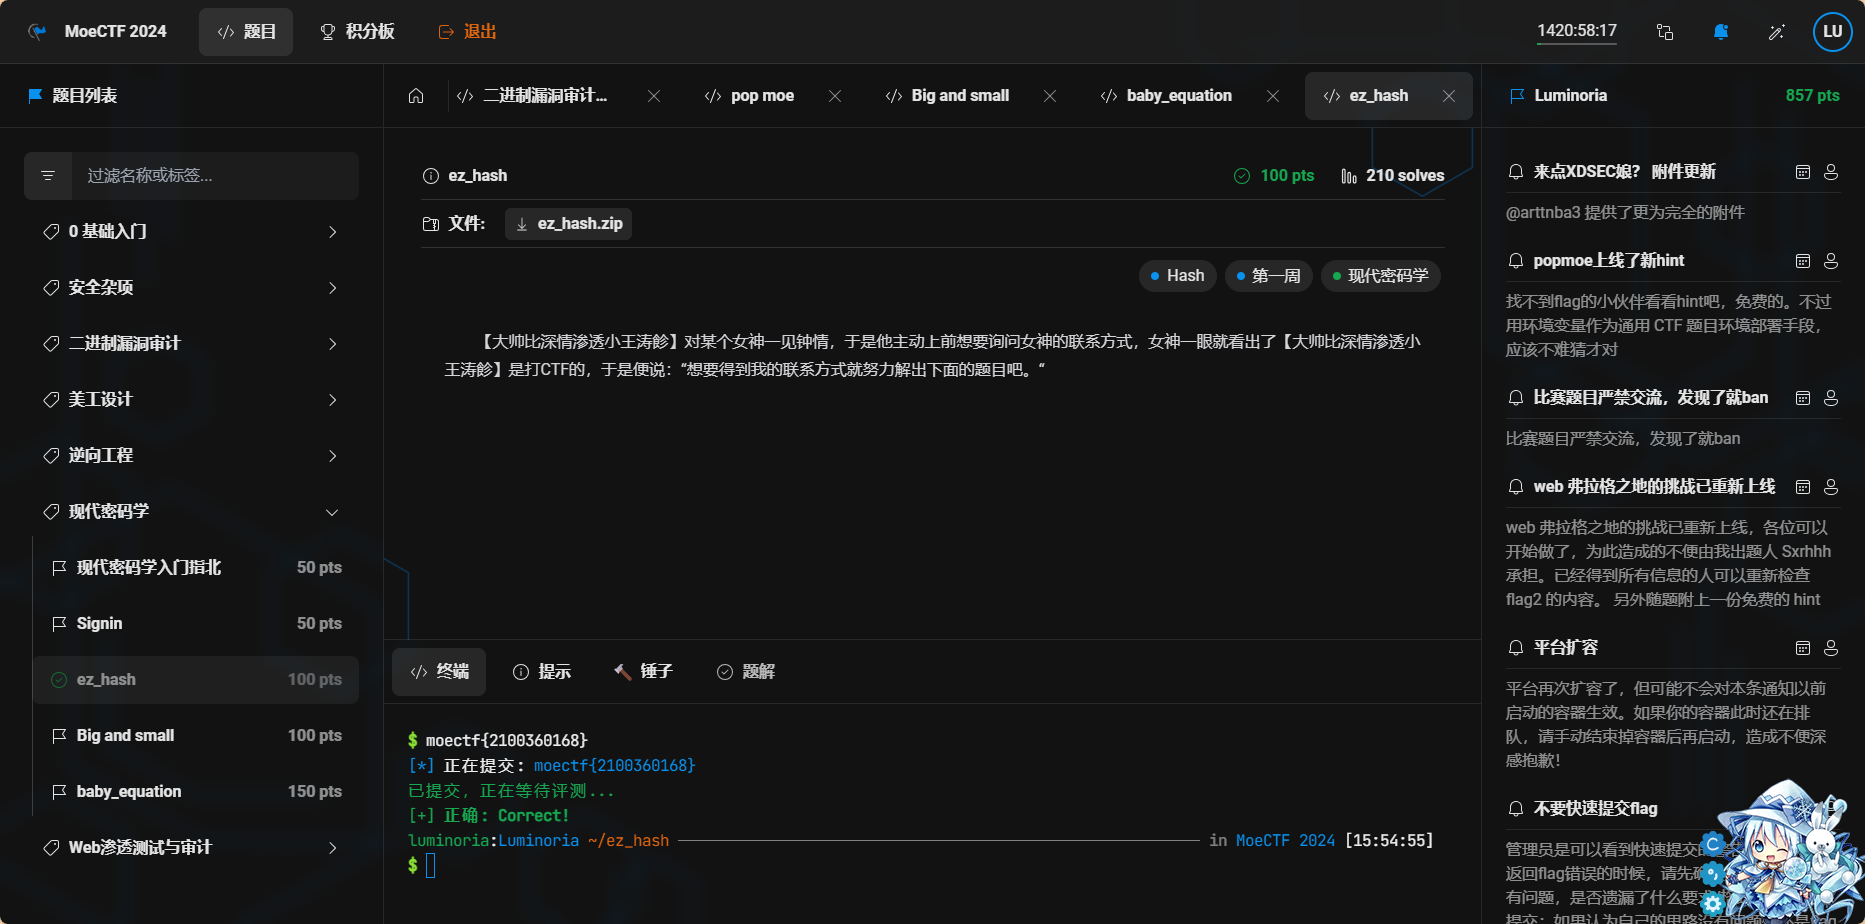Viewport: 1865px width, 924px height.
Task: Open the 提示 hints tab
Action: click(x=542, y=672)
